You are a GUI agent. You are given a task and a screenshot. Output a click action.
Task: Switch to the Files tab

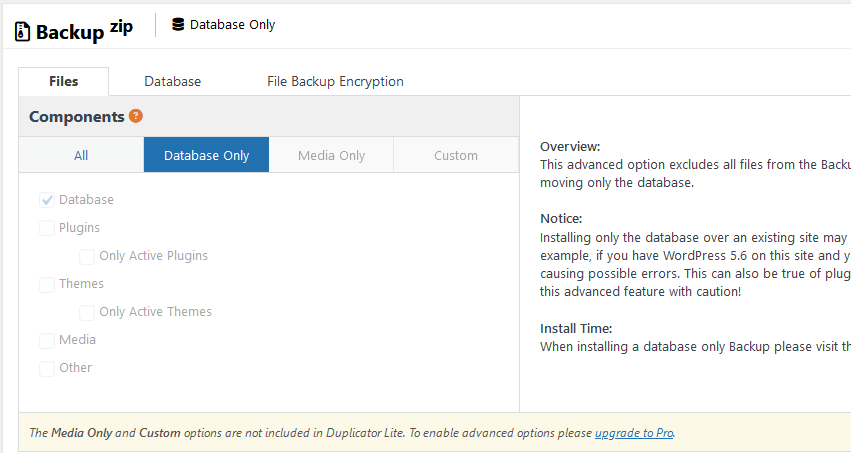coord(64,82)
